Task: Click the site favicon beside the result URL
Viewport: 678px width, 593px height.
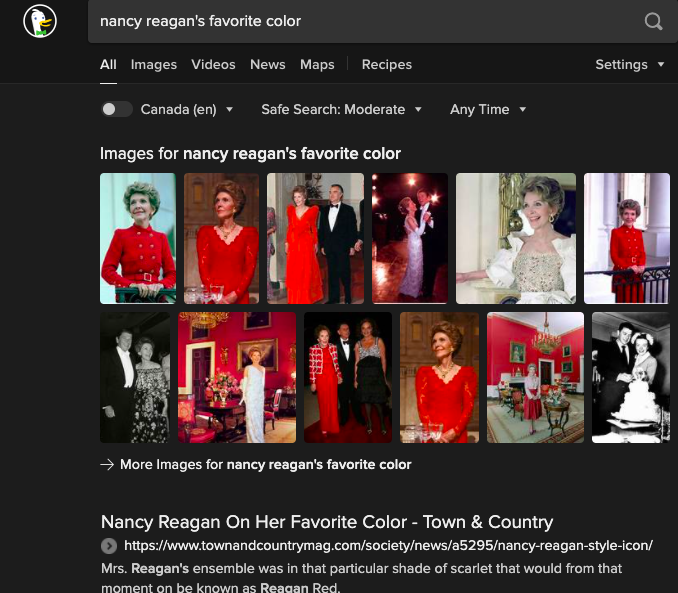Action: click(109, 546)
